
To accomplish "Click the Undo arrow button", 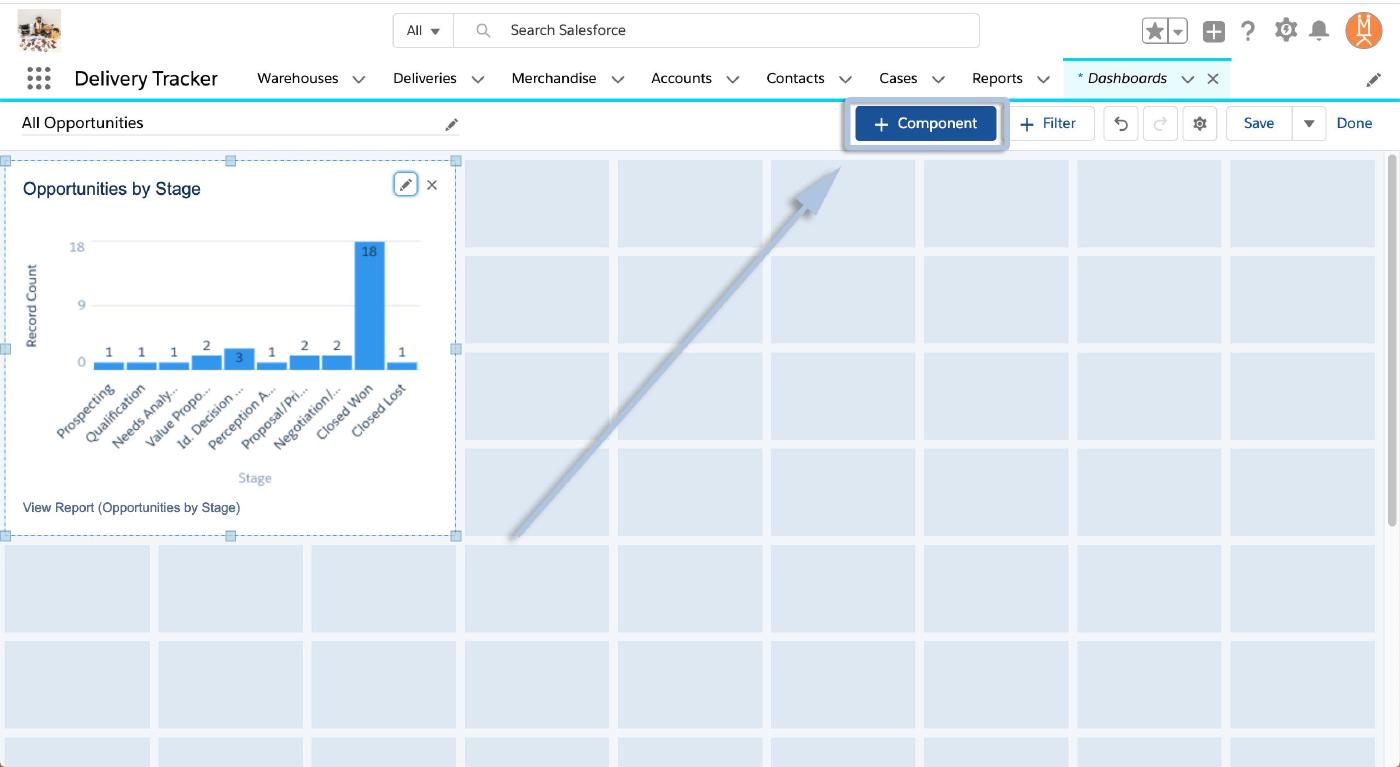I will tap(1121, 124).
